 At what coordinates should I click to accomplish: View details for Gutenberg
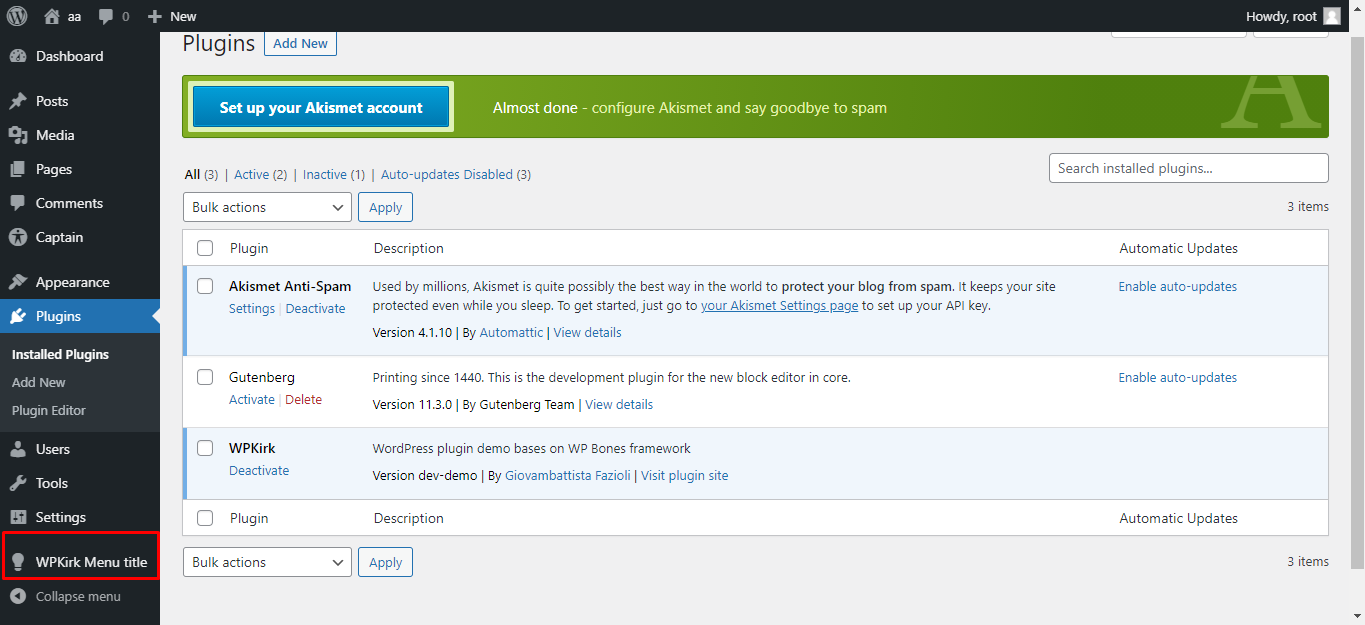point(619,404)
